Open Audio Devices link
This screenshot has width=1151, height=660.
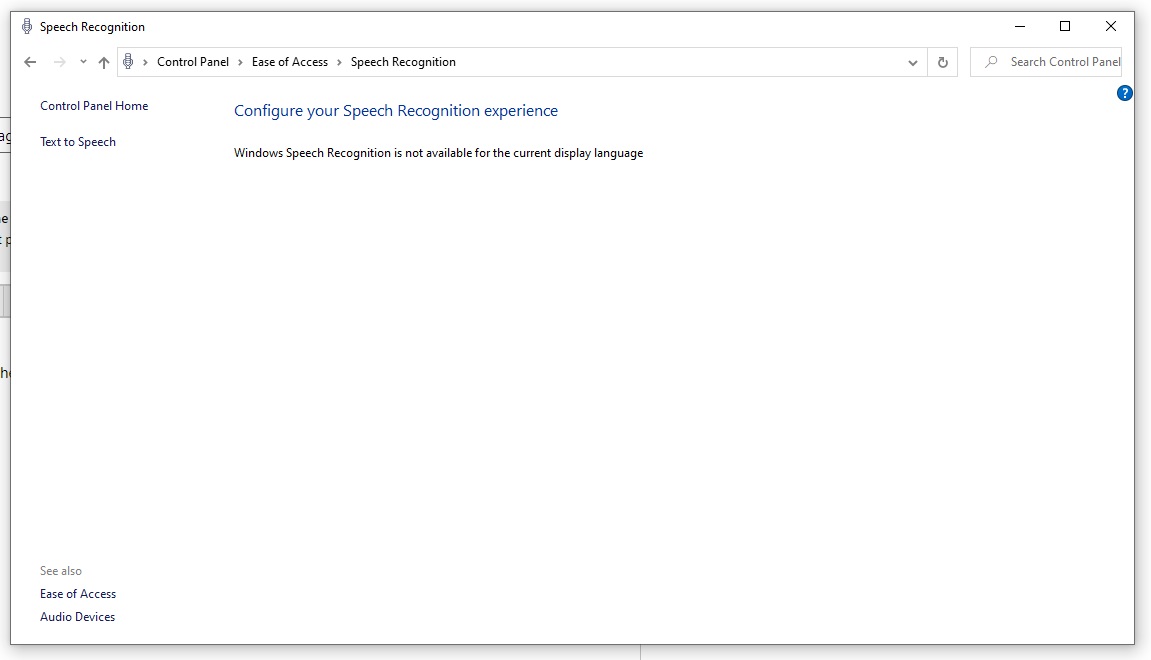coord(77,617)
